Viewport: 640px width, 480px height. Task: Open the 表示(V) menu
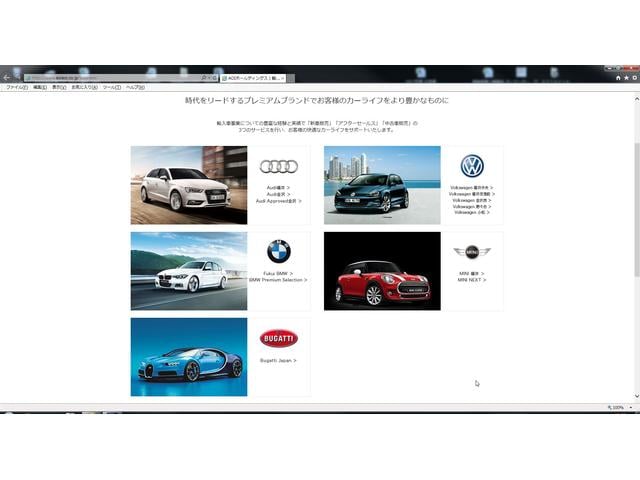point(59,87)
